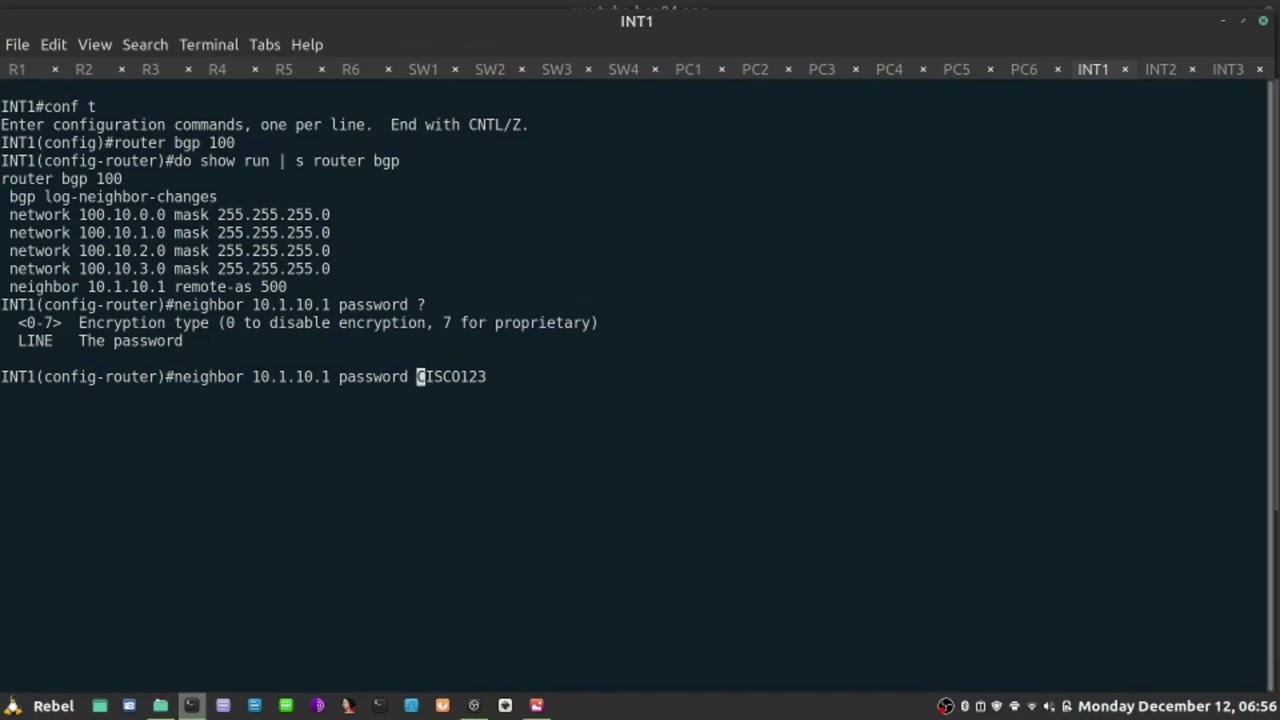Close the SW1 tab

tap(455, 69)
